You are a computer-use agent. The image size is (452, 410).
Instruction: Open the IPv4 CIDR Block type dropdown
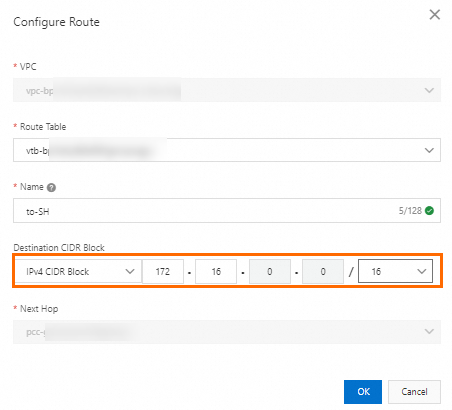point(79,271)
